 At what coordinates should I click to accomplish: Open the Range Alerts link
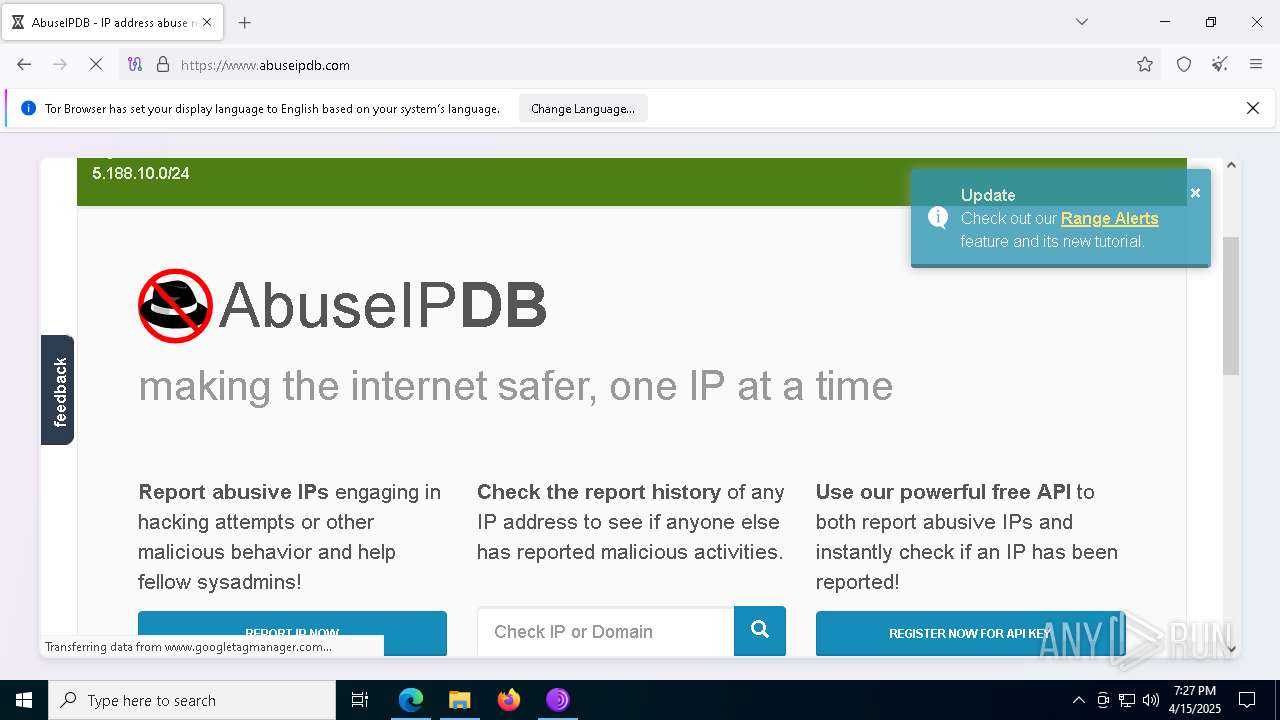click(1109, 218)
